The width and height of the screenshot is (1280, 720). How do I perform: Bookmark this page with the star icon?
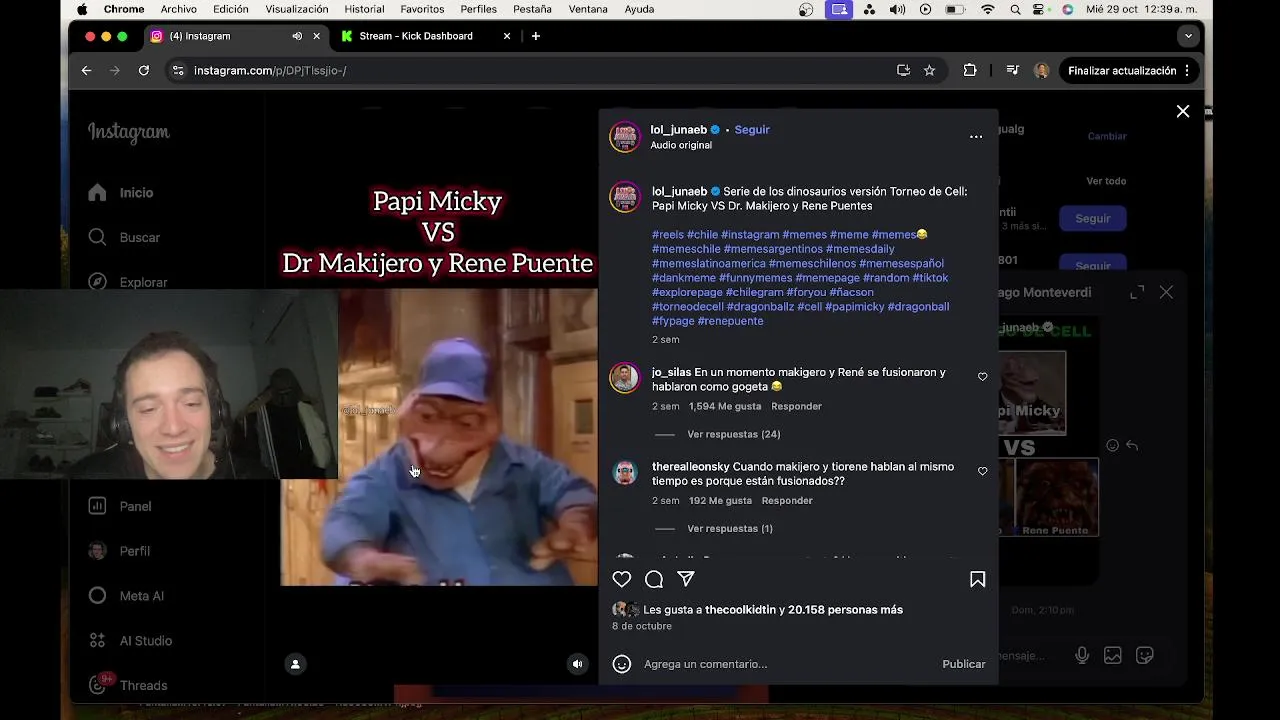click(x=929, y=71)
